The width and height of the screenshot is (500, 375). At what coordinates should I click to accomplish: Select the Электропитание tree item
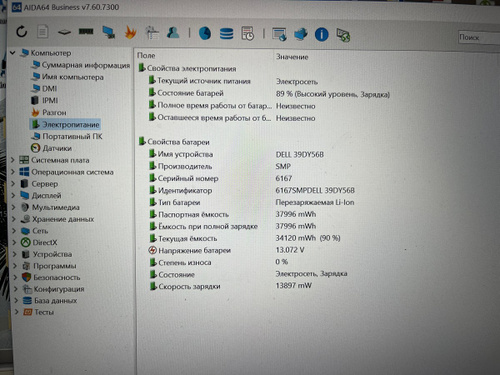click(x=71, y=125)
